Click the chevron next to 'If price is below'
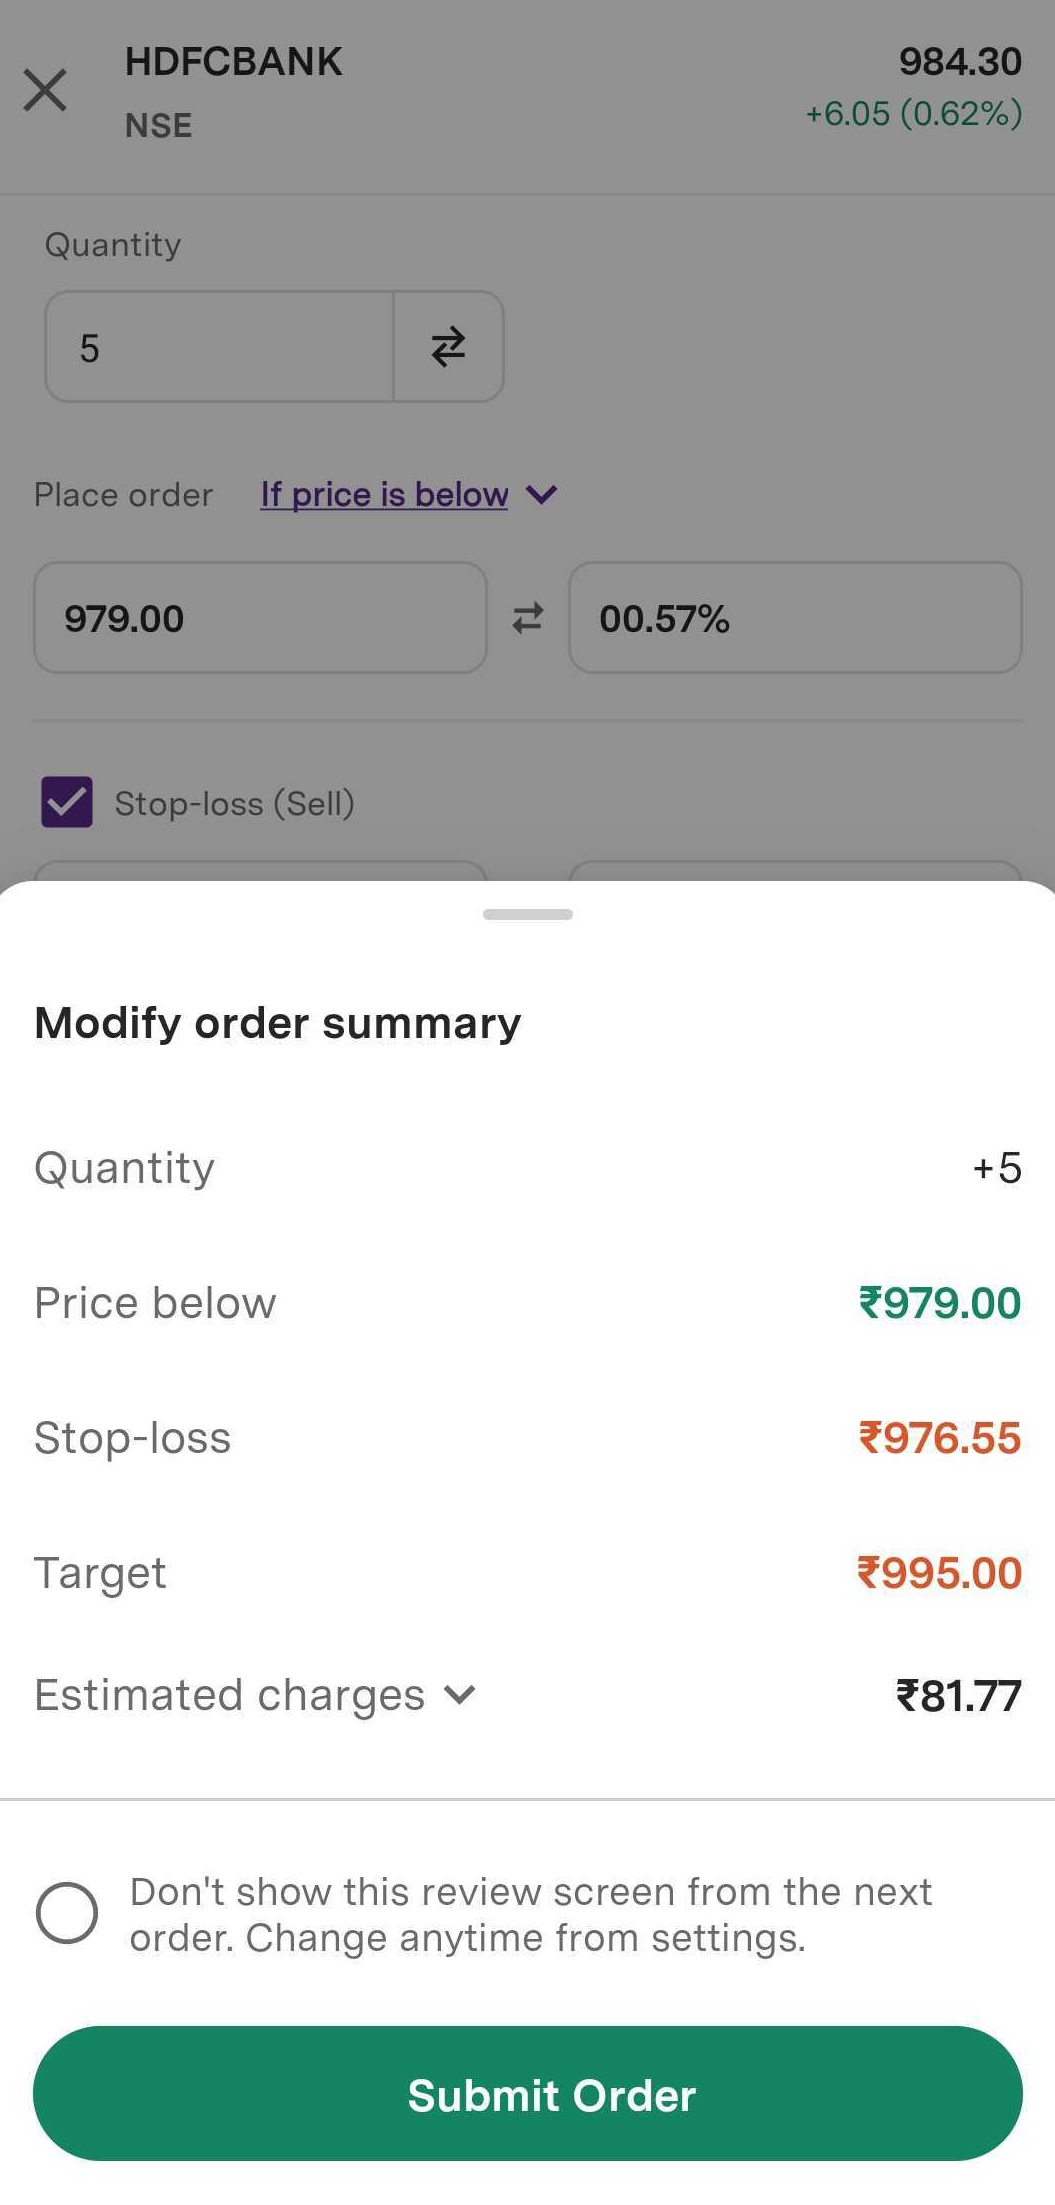Viewport: 1055px width, 2205px height. [541, 494]
